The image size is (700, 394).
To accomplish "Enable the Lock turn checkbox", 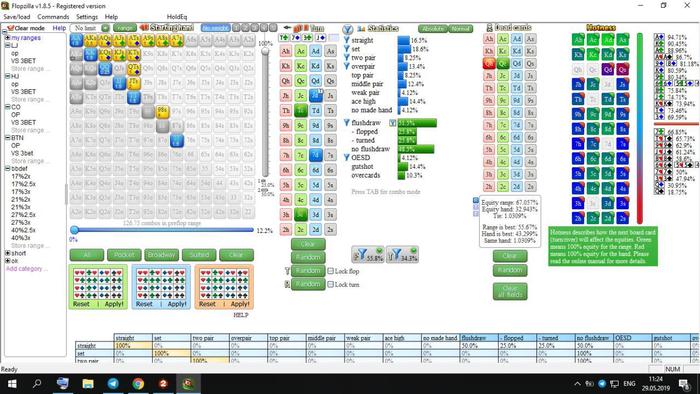I will click(330, 284).
